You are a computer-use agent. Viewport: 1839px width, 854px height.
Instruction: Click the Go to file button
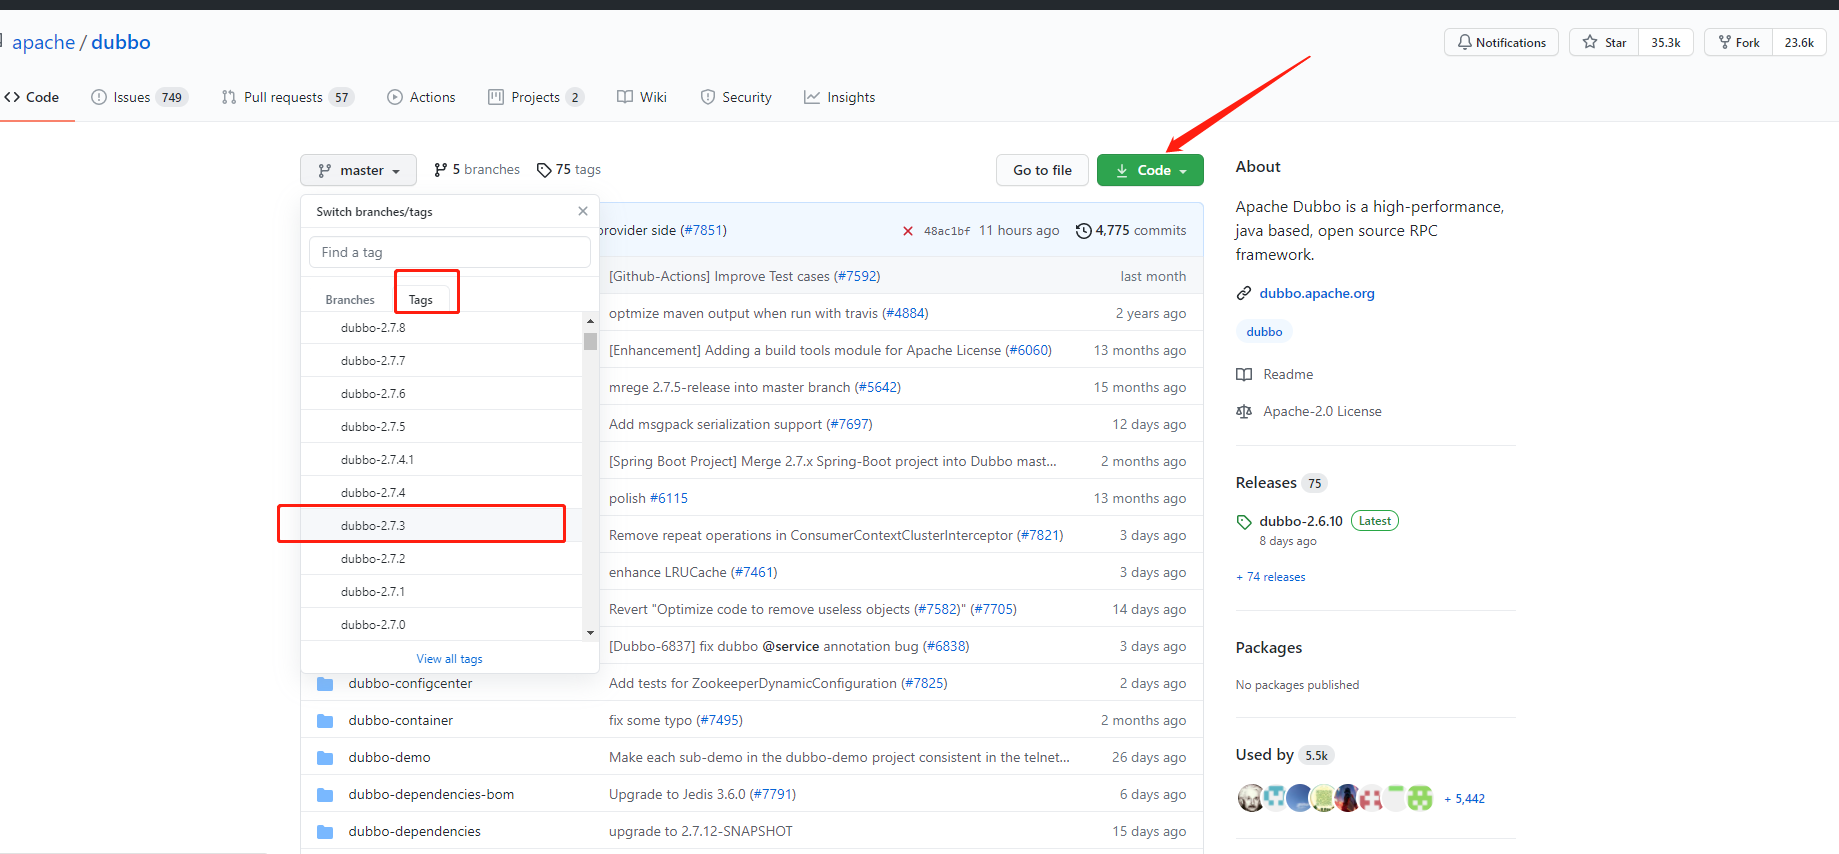tap(1042, 170)
